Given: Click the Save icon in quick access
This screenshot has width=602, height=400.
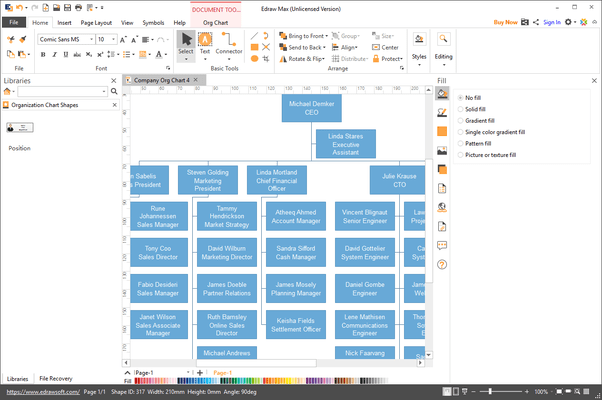Looking at the screenshot, I should point(67,7).
